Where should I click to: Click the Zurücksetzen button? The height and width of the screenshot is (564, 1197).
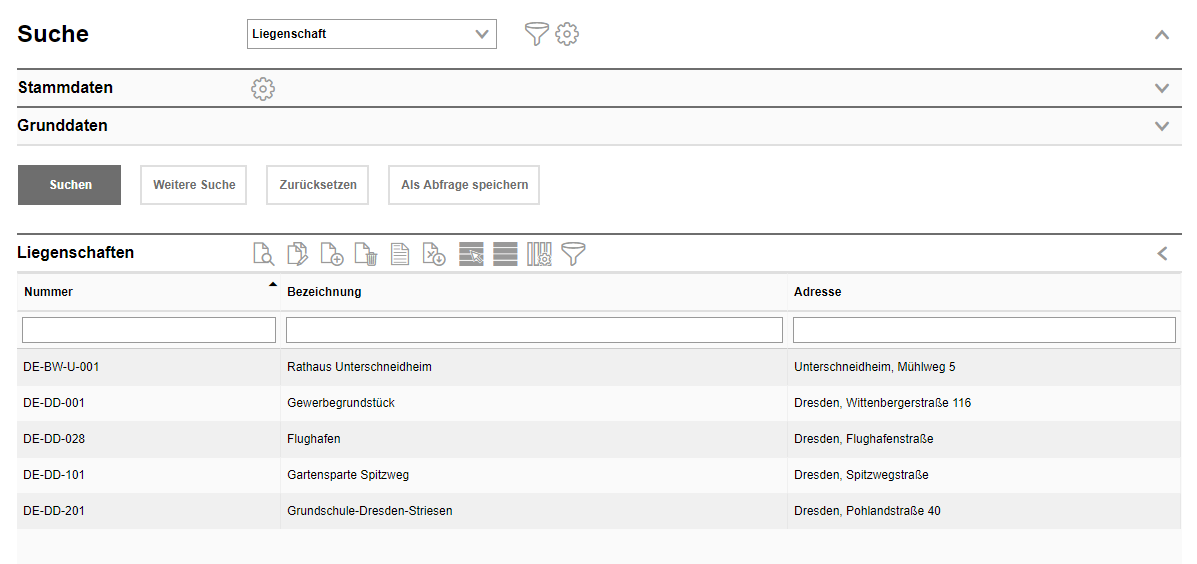(x=318, y=185)
